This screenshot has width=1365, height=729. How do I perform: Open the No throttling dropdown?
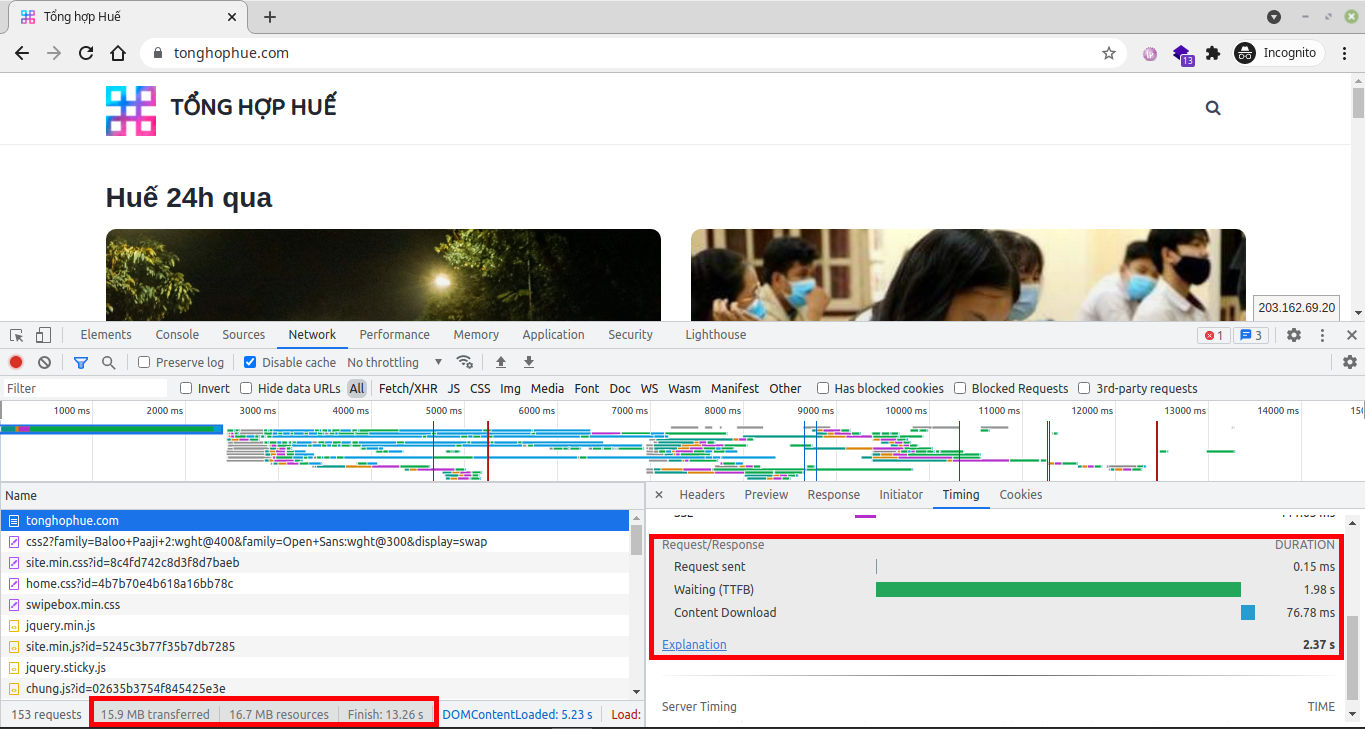pos(395,362)
